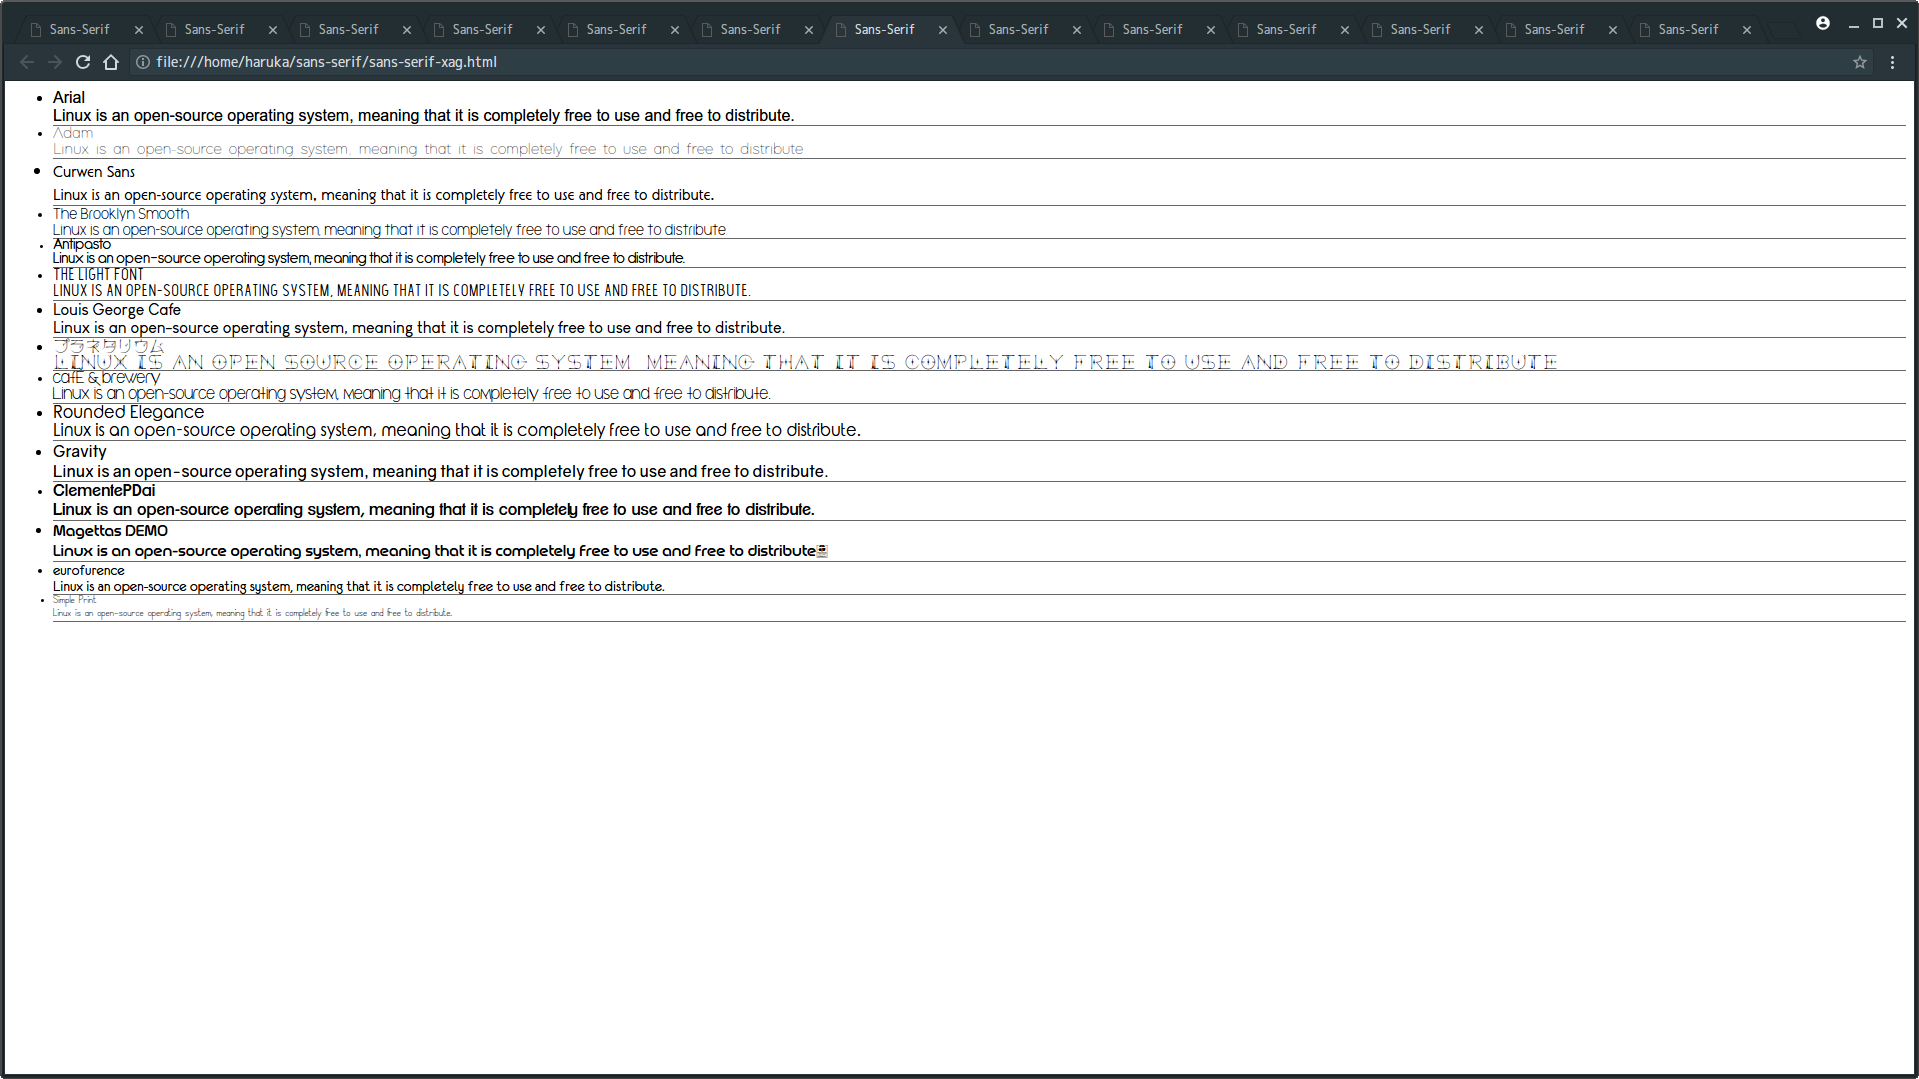The width and height of the screenshot is (1919, 1079).
Task: Switch to the tab just before active one
Action: pyautogui.click(x=750, y=30)
